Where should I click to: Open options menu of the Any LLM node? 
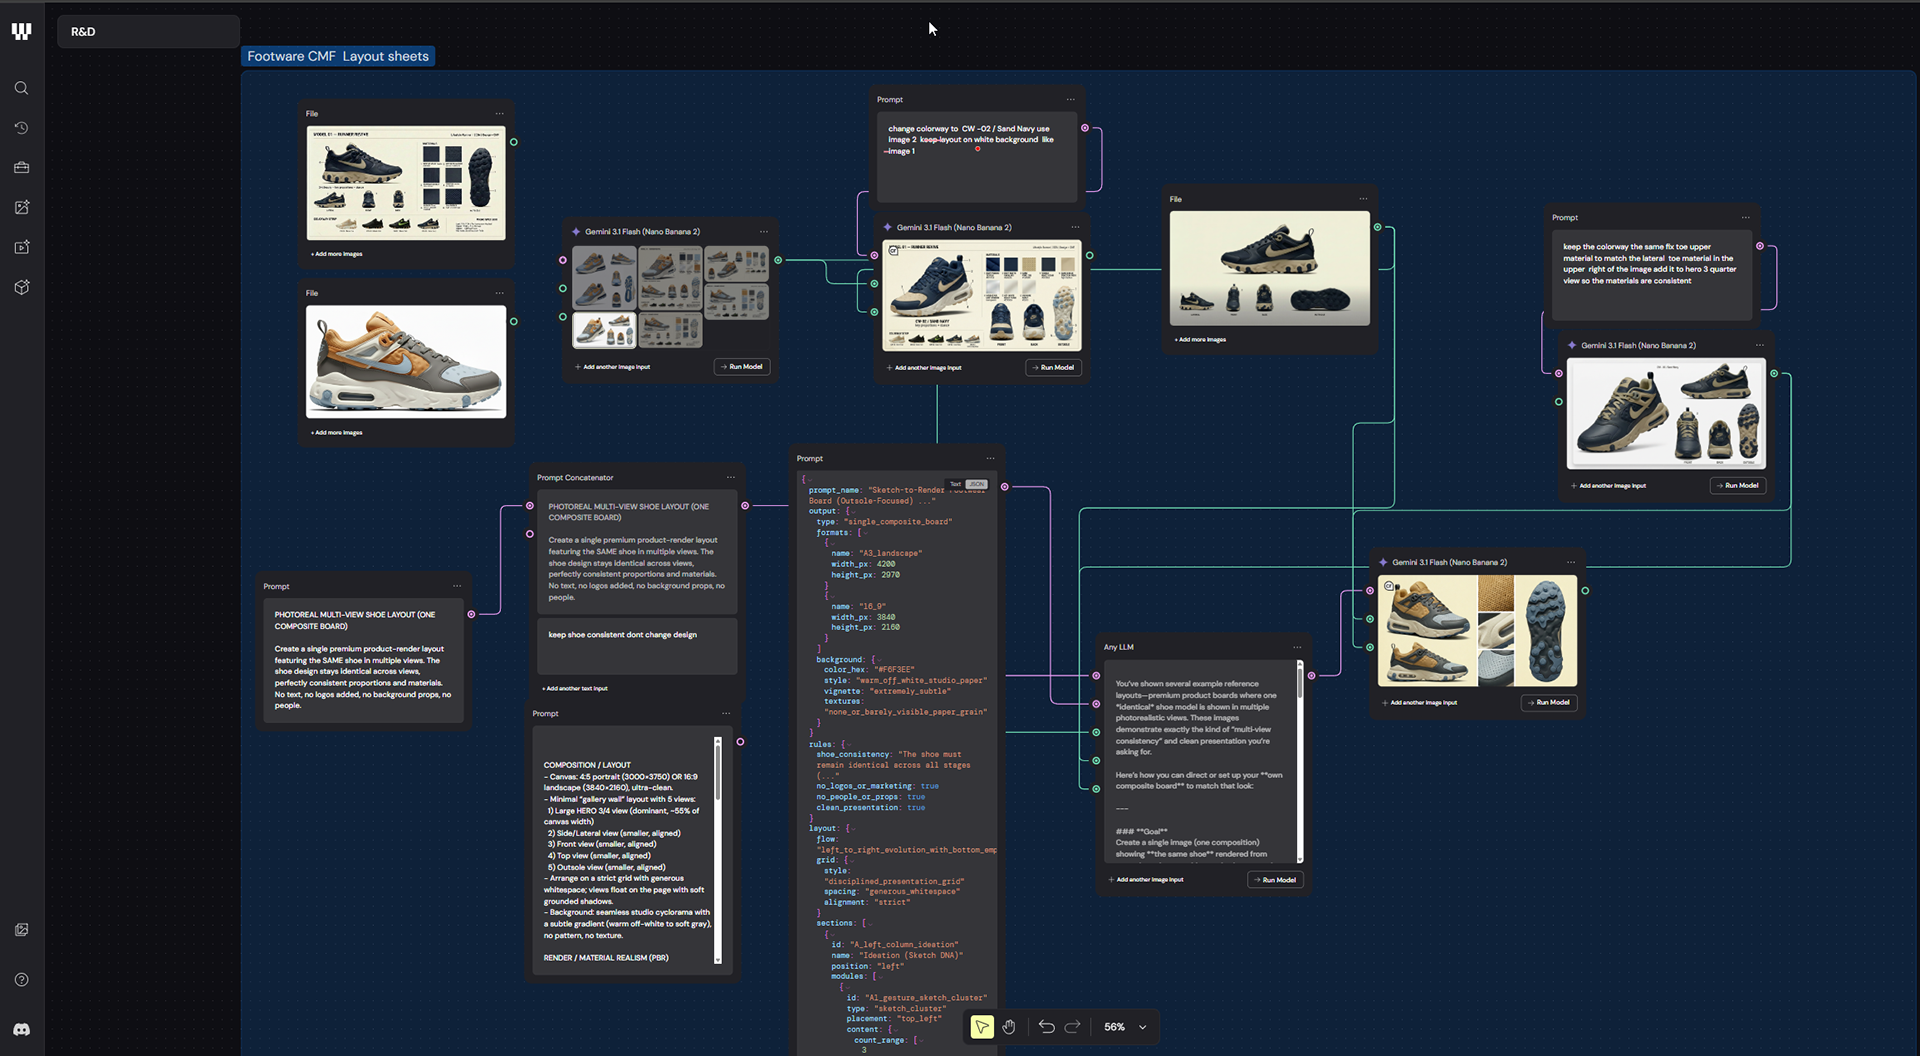(x=1297, y=647)
